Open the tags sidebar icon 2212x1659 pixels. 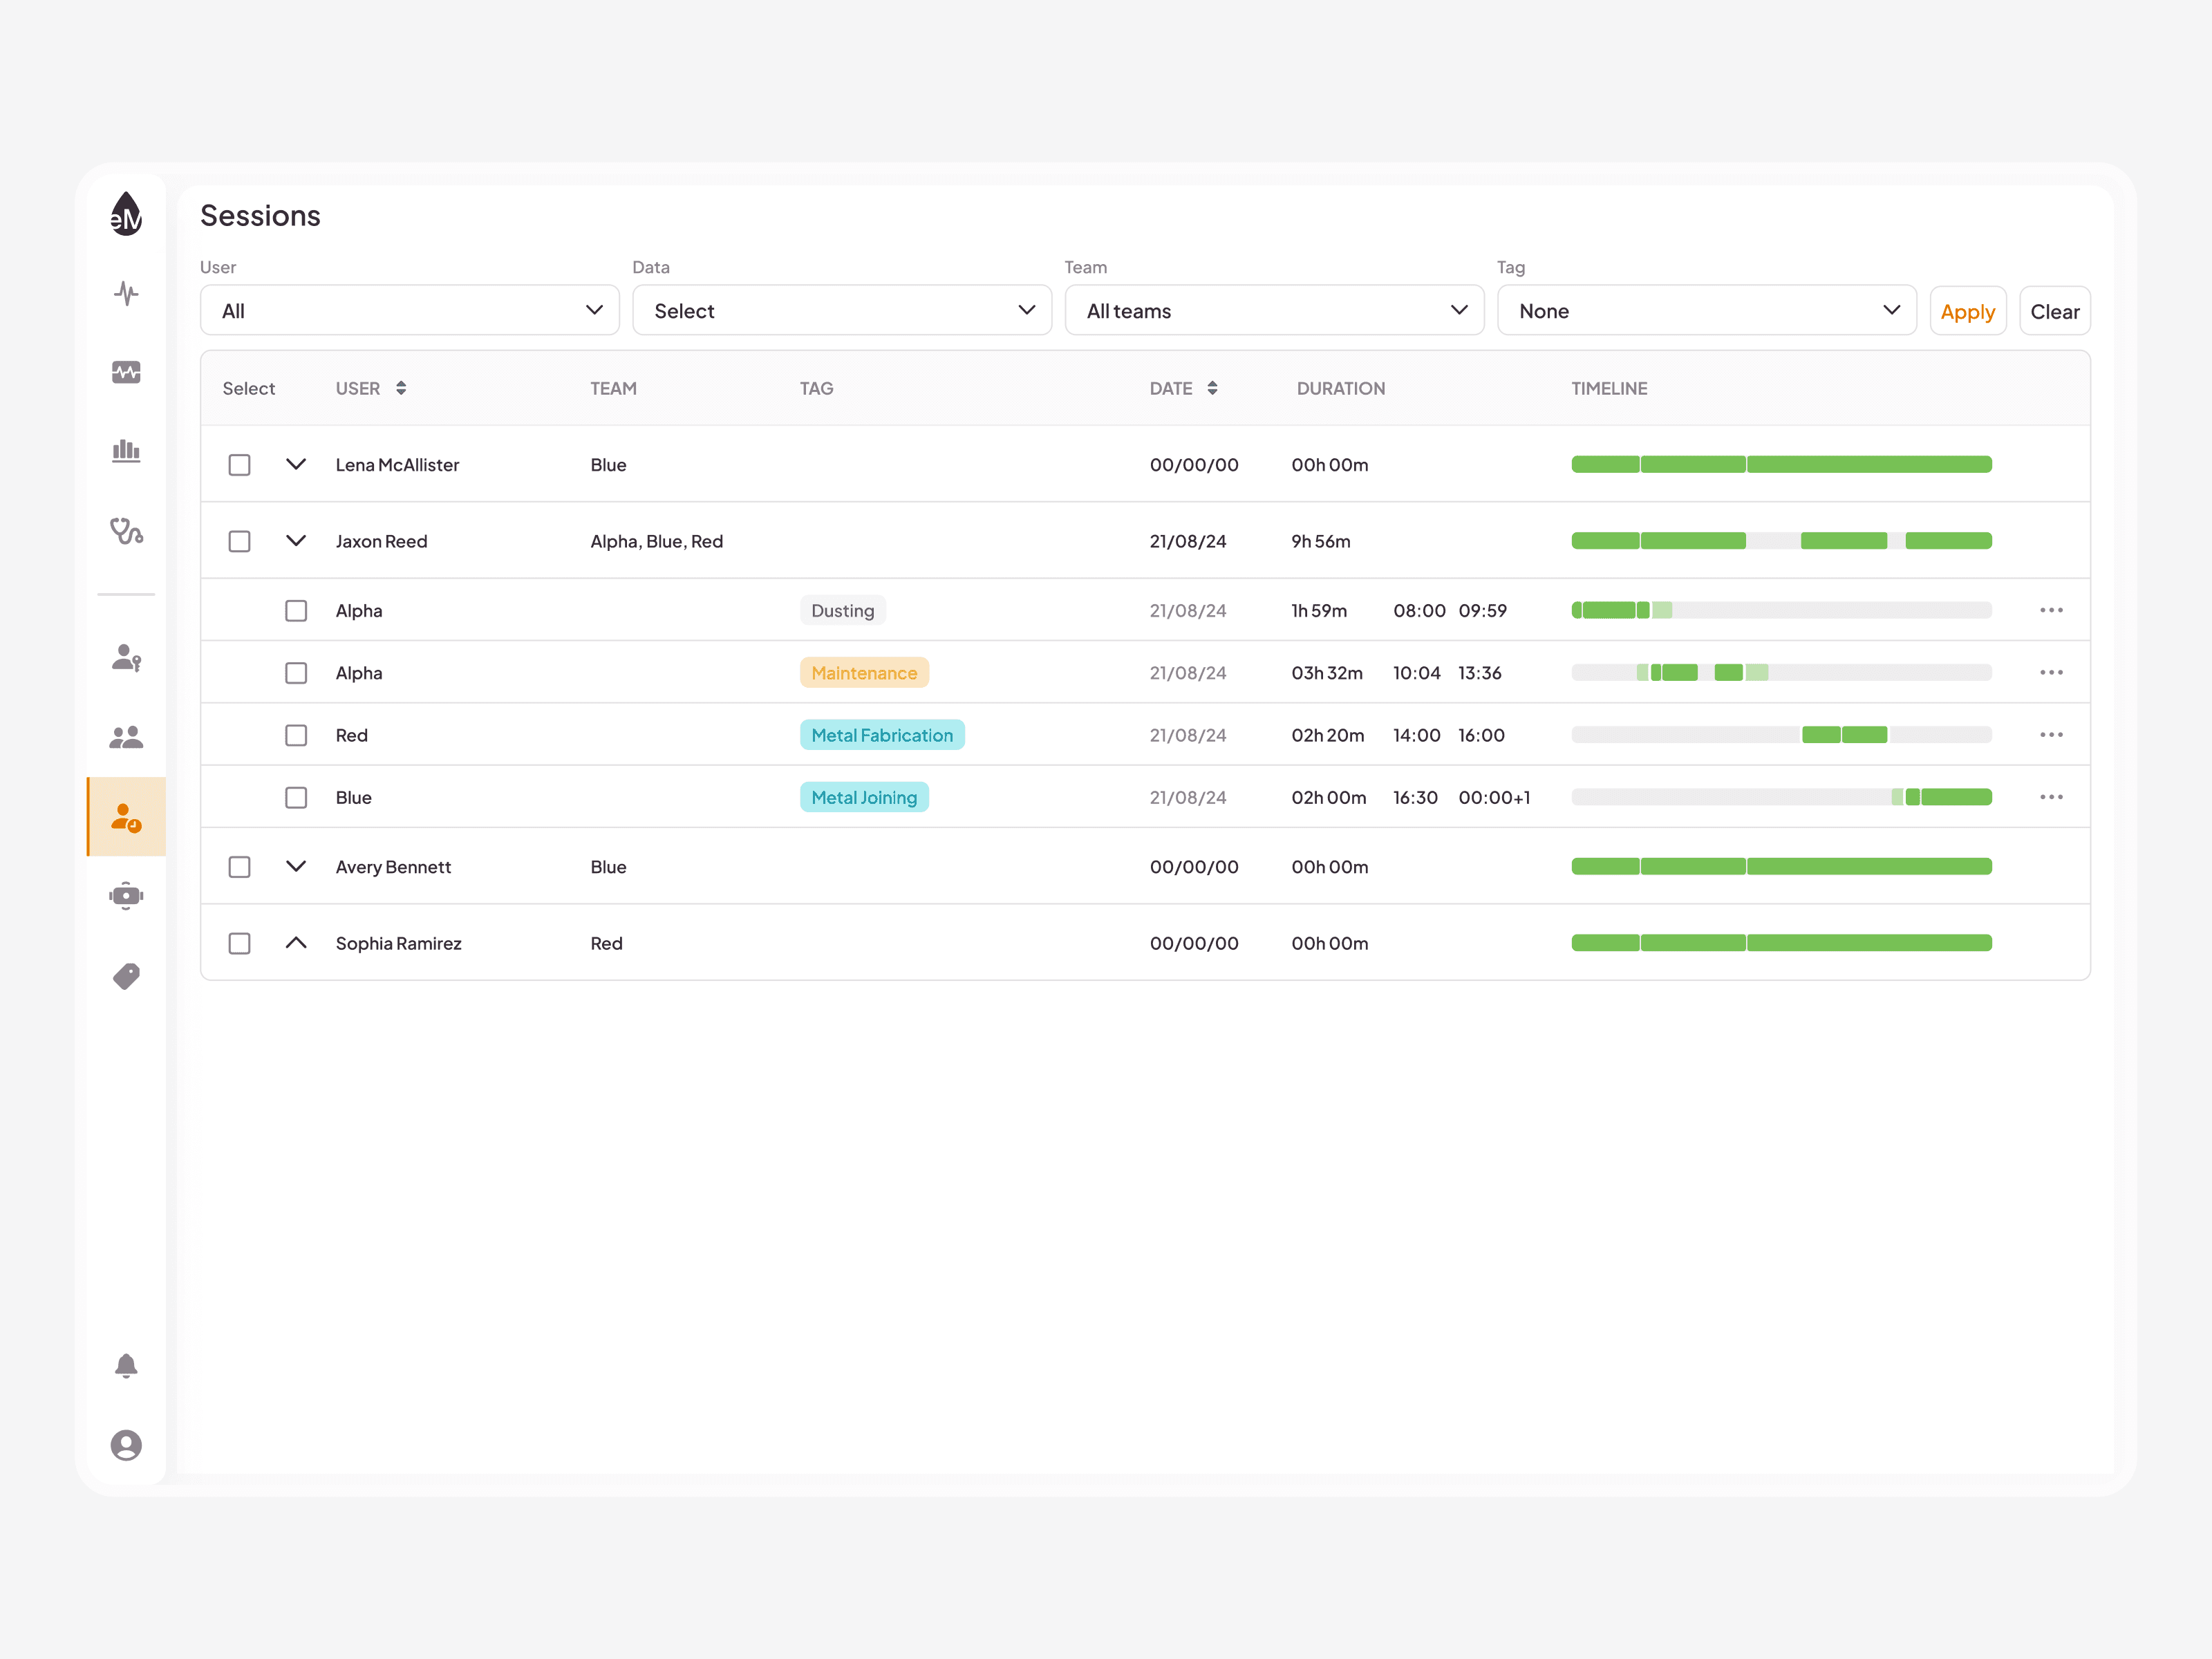pyautogui.click(x=126, y=976)
